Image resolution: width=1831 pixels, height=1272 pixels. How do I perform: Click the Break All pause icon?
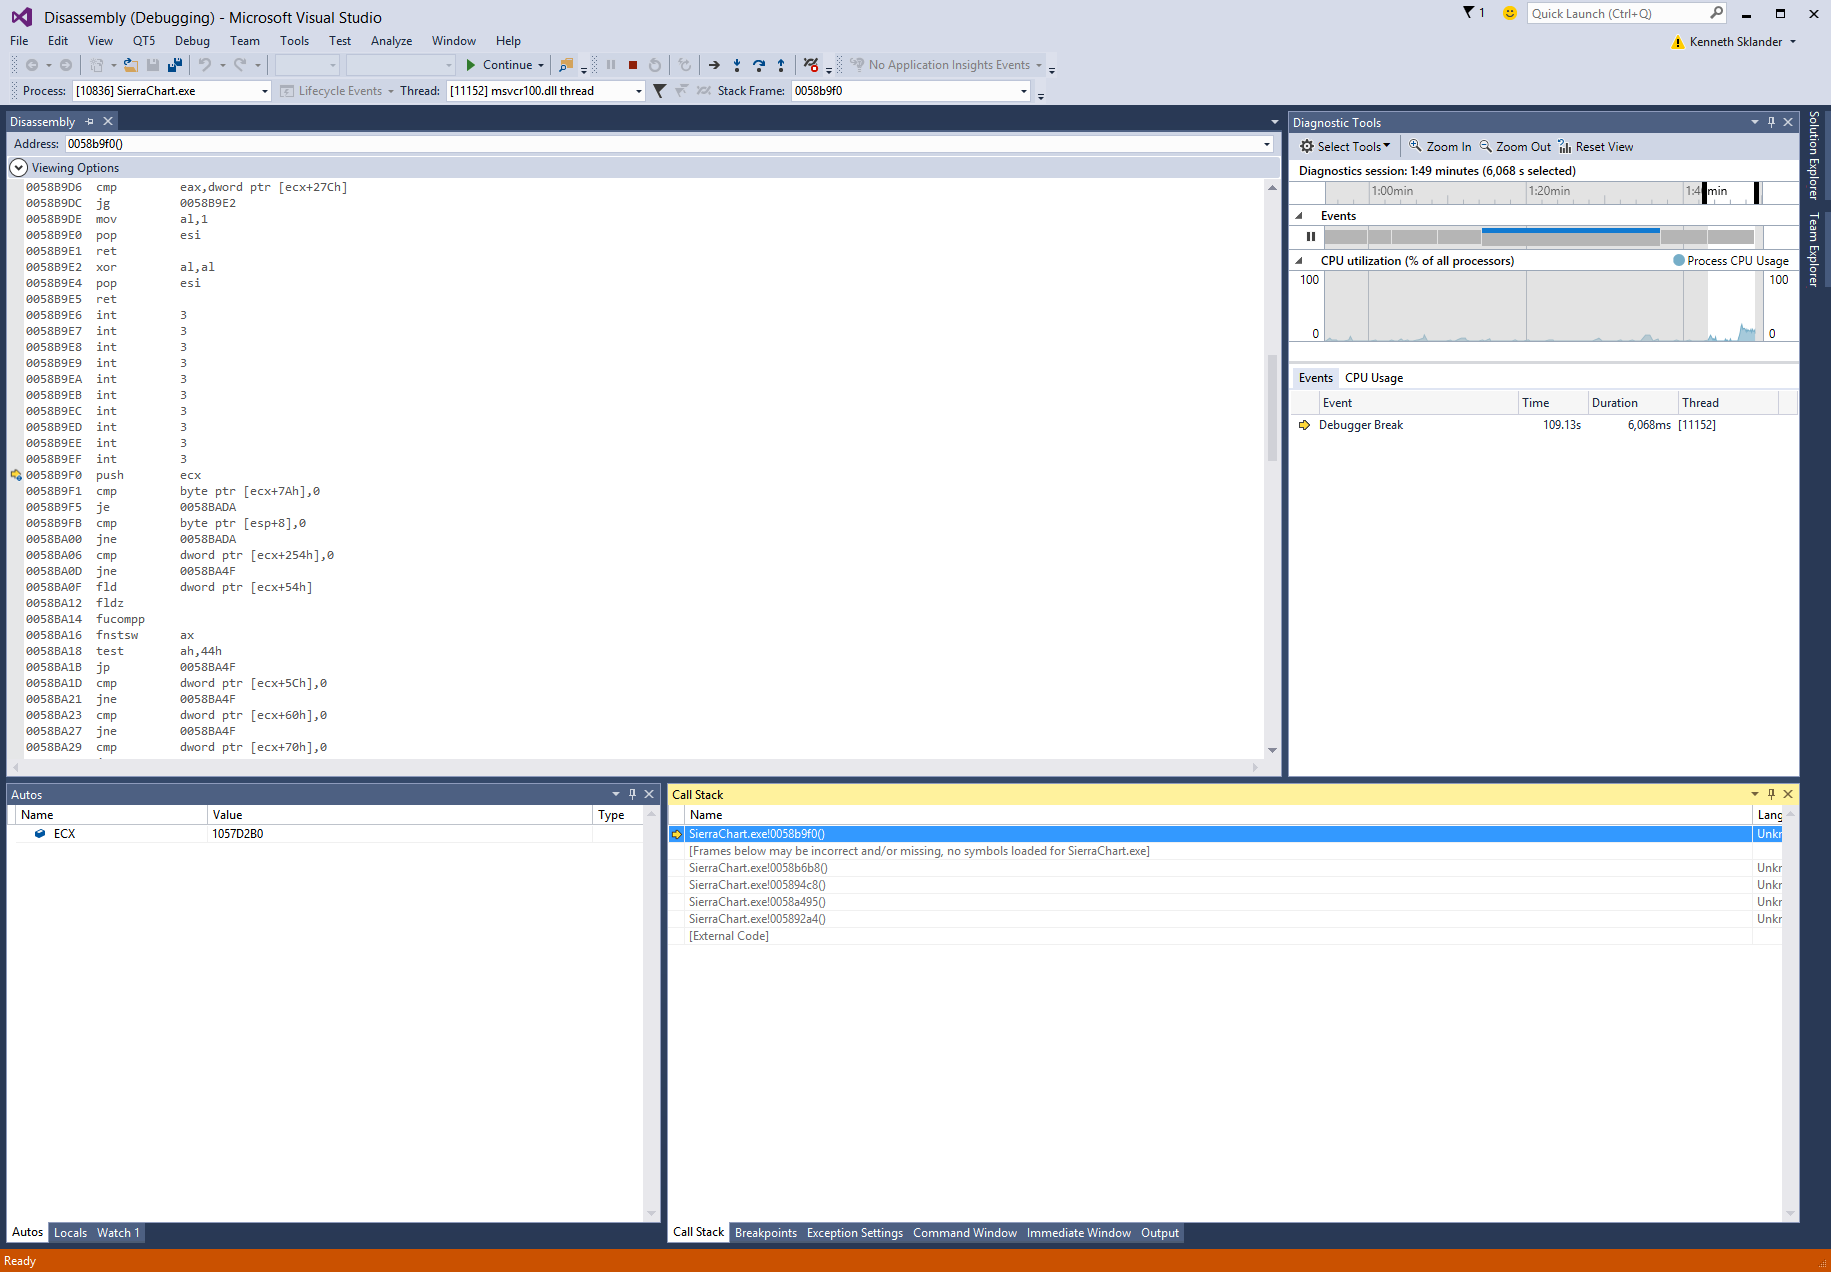click(611, 65)
